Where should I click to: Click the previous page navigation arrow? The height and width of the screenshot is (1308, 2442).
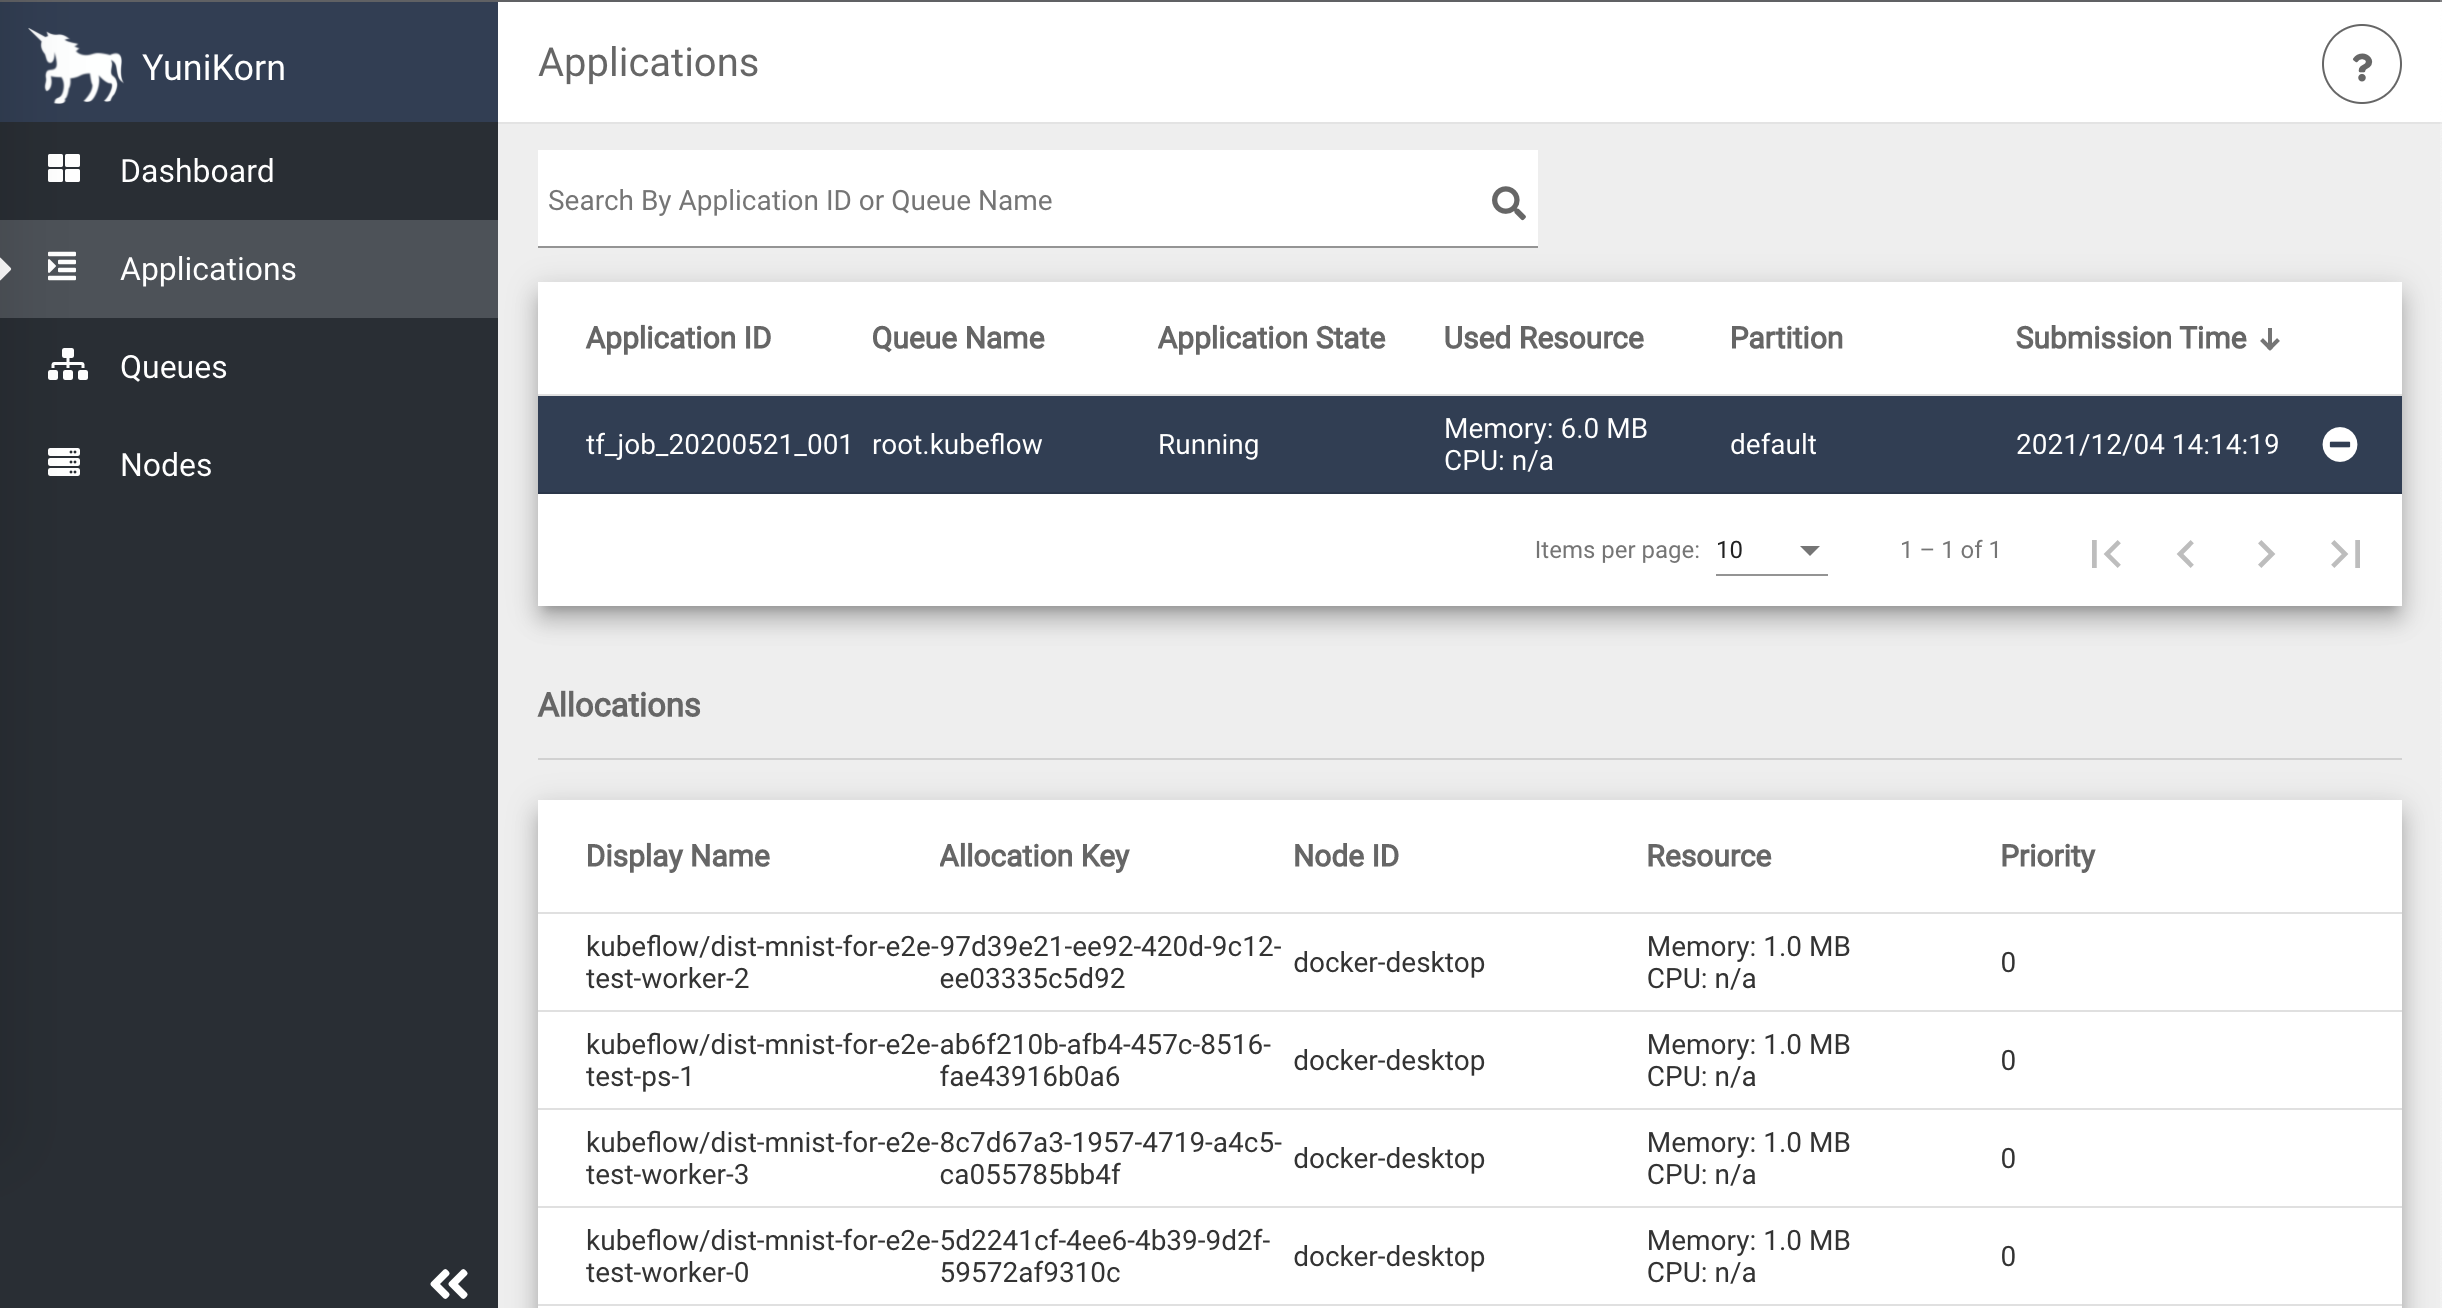coord(2187,549)
